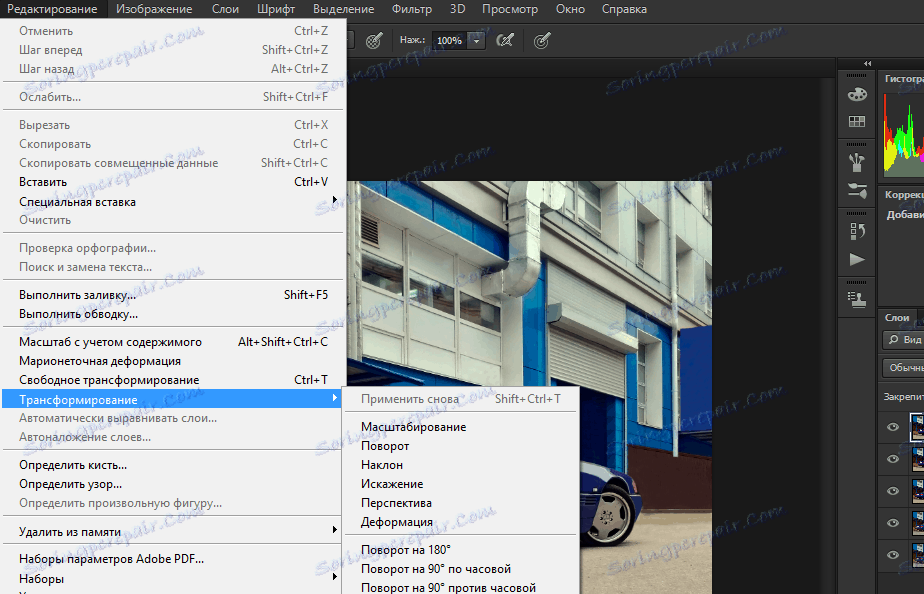Enable airbrush mode in options bar
This screenshot has height=594, width=924.
[505, 40]
